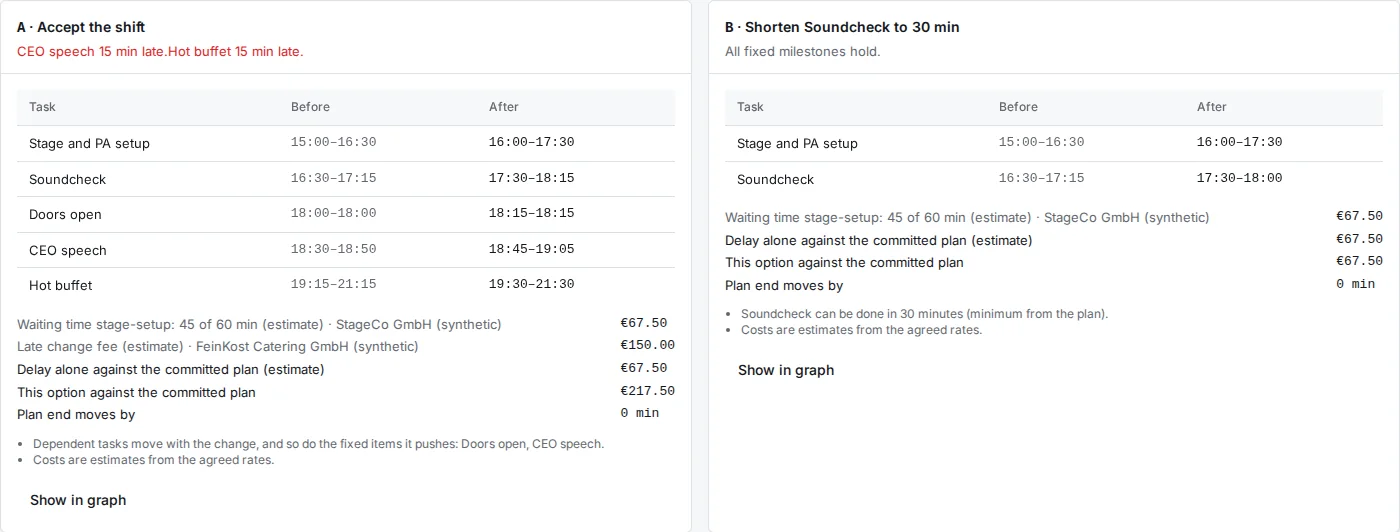Click the After column header in card B
Screen dimensions: 1400x532
click(x=1212, y=107)
